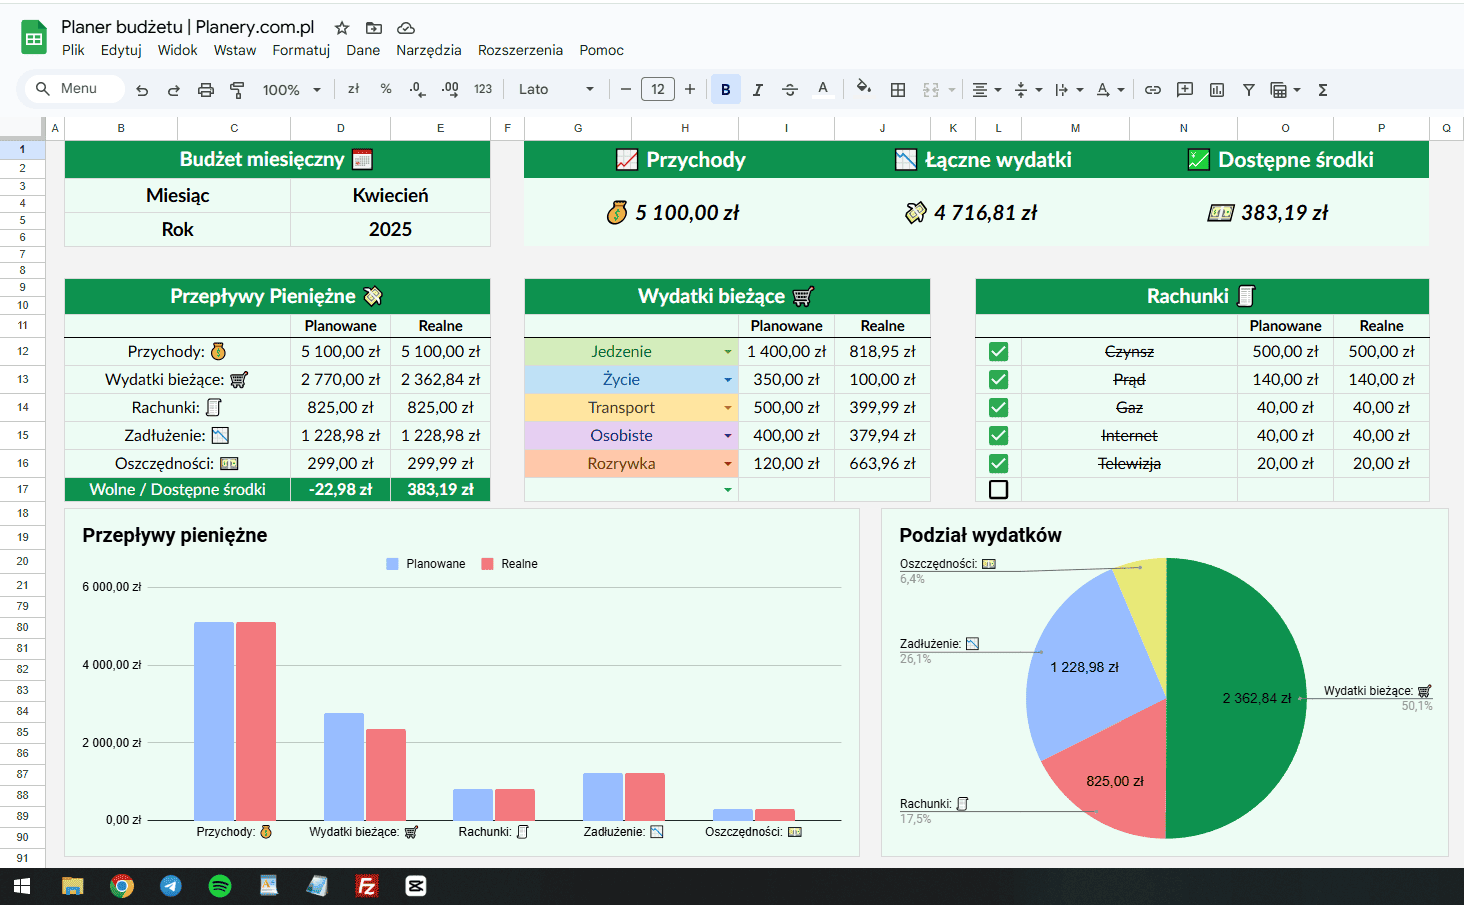Click the increase font size plus button
This screenshot has width=1464, height=905.
click(690, 90)
